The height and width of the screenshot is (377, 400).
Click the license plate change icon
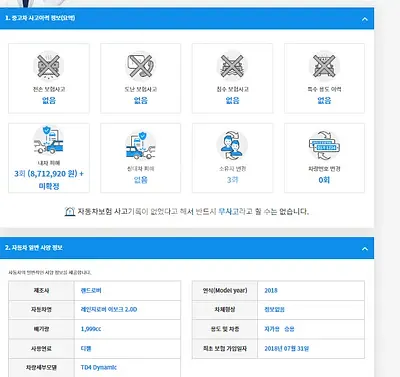click(324, 145)
